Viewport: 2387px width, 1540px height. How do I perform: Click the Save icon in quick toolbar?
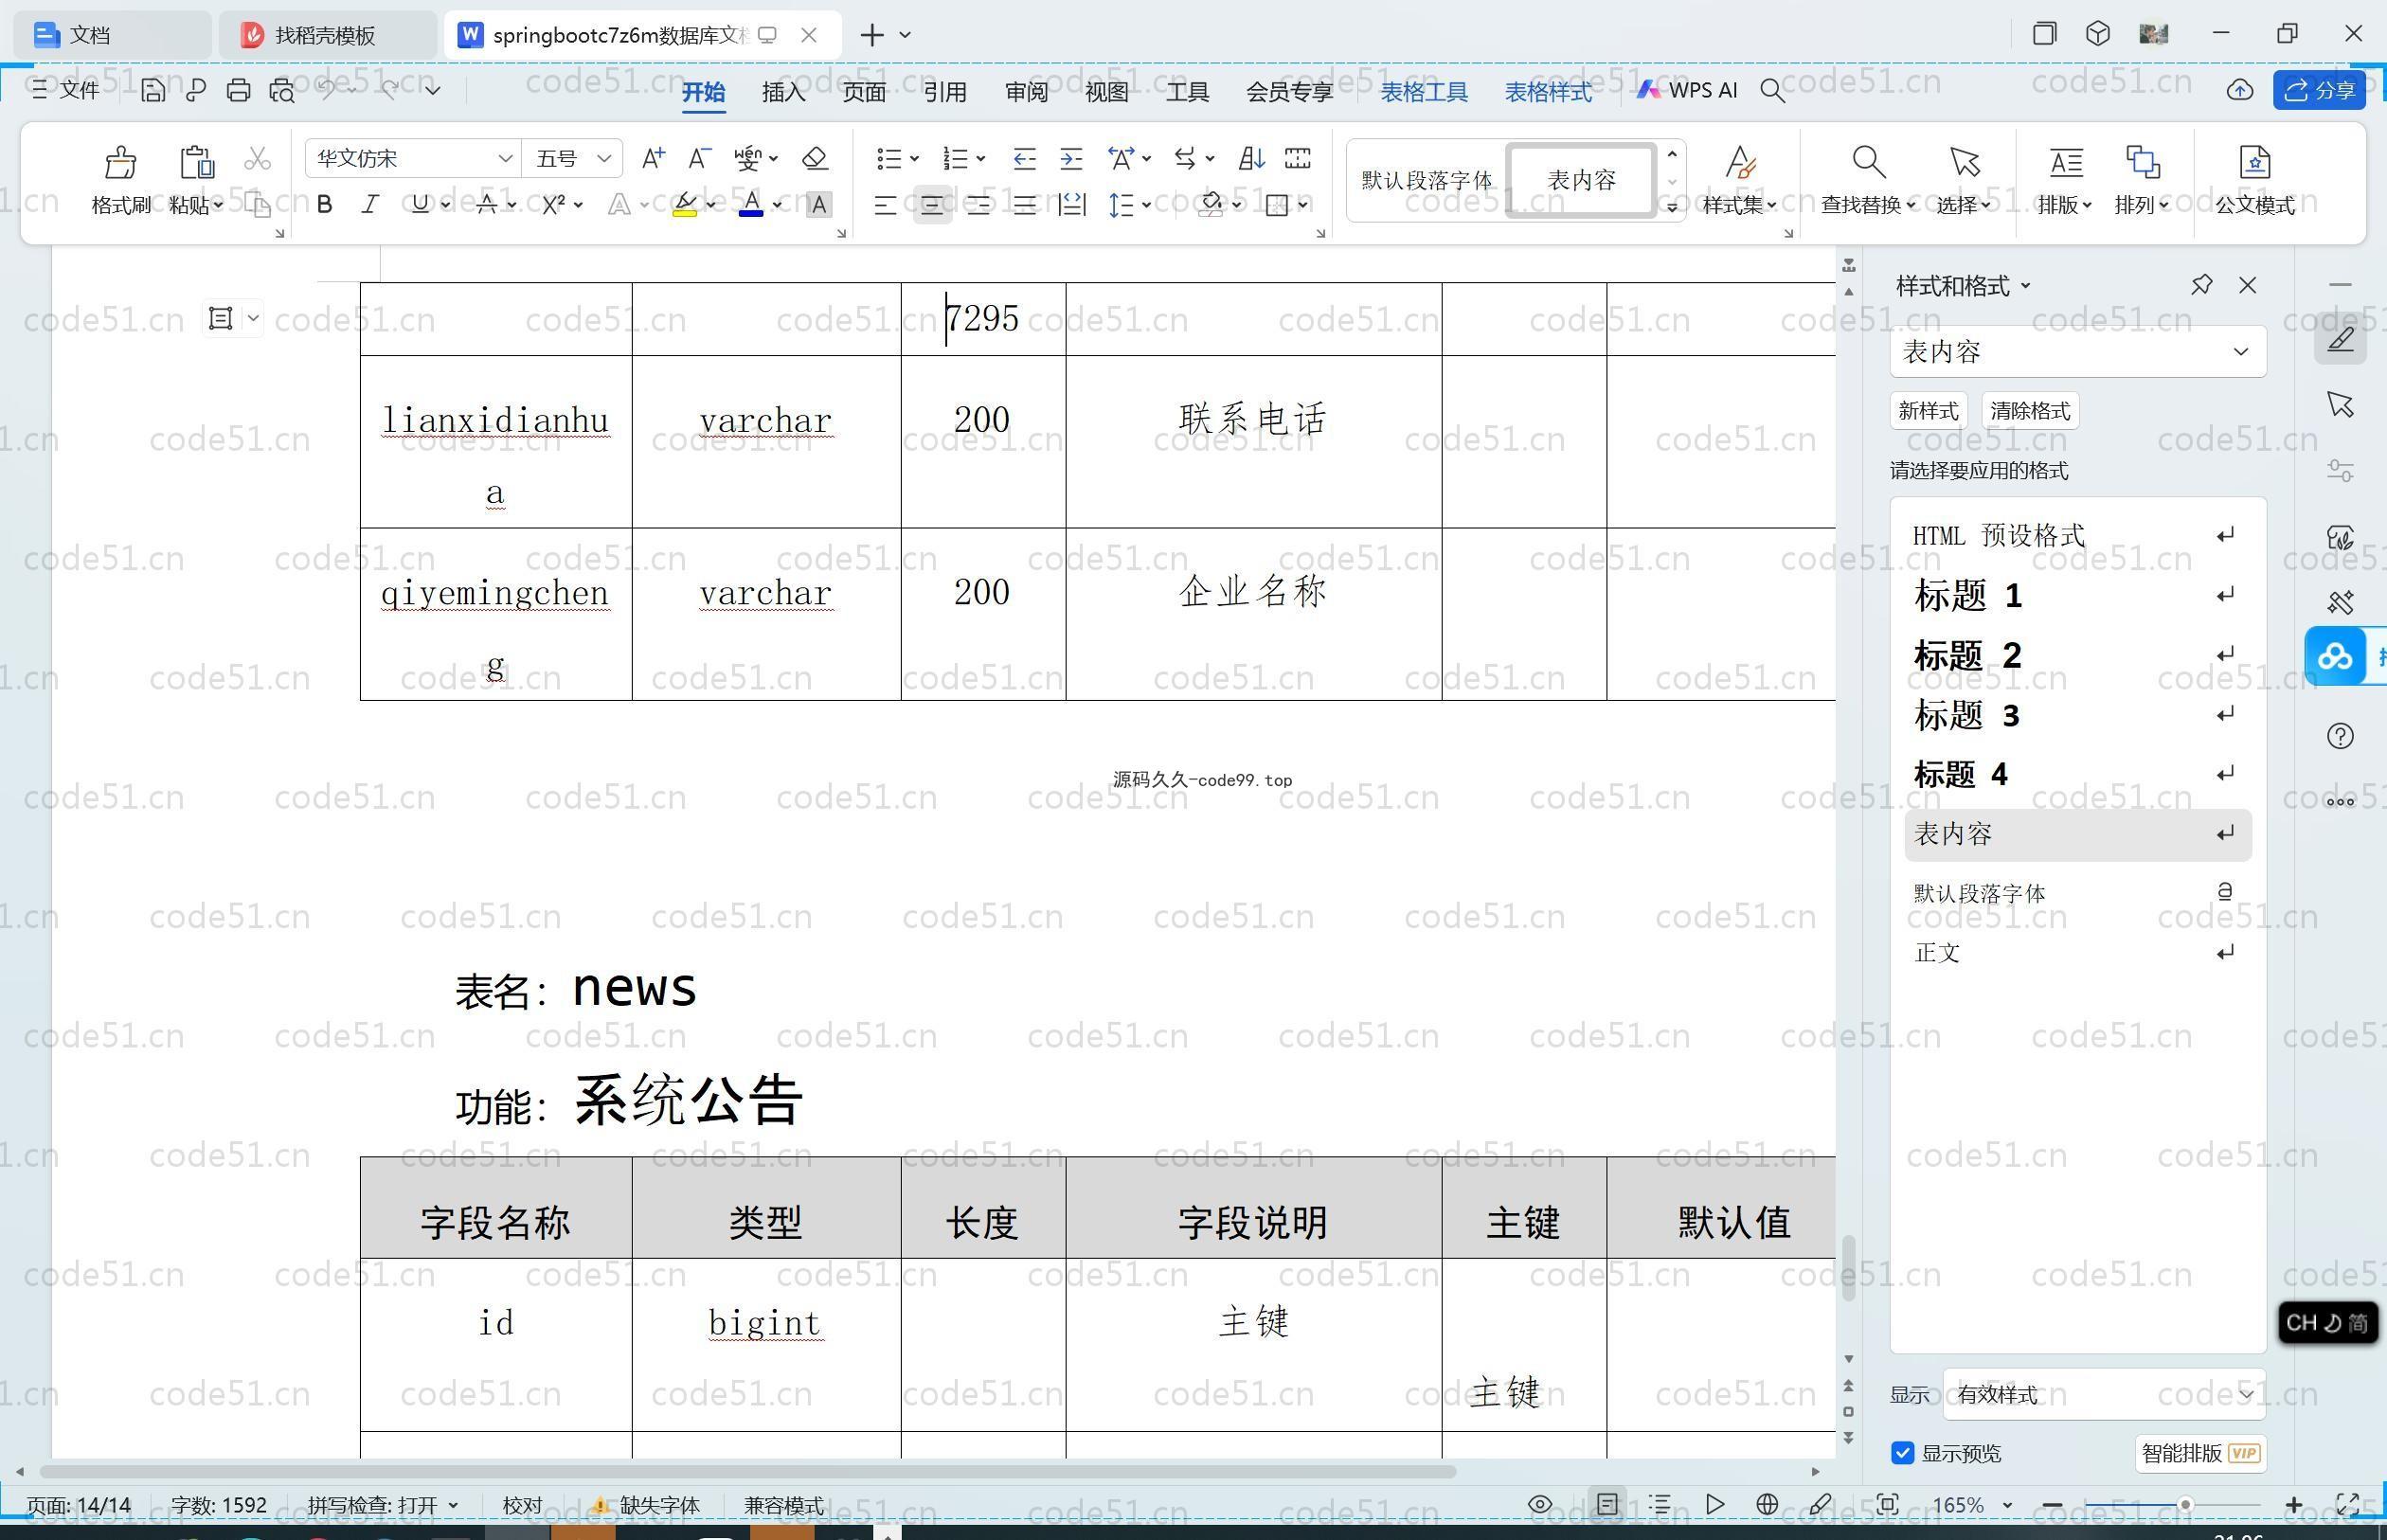coord(152,91)
